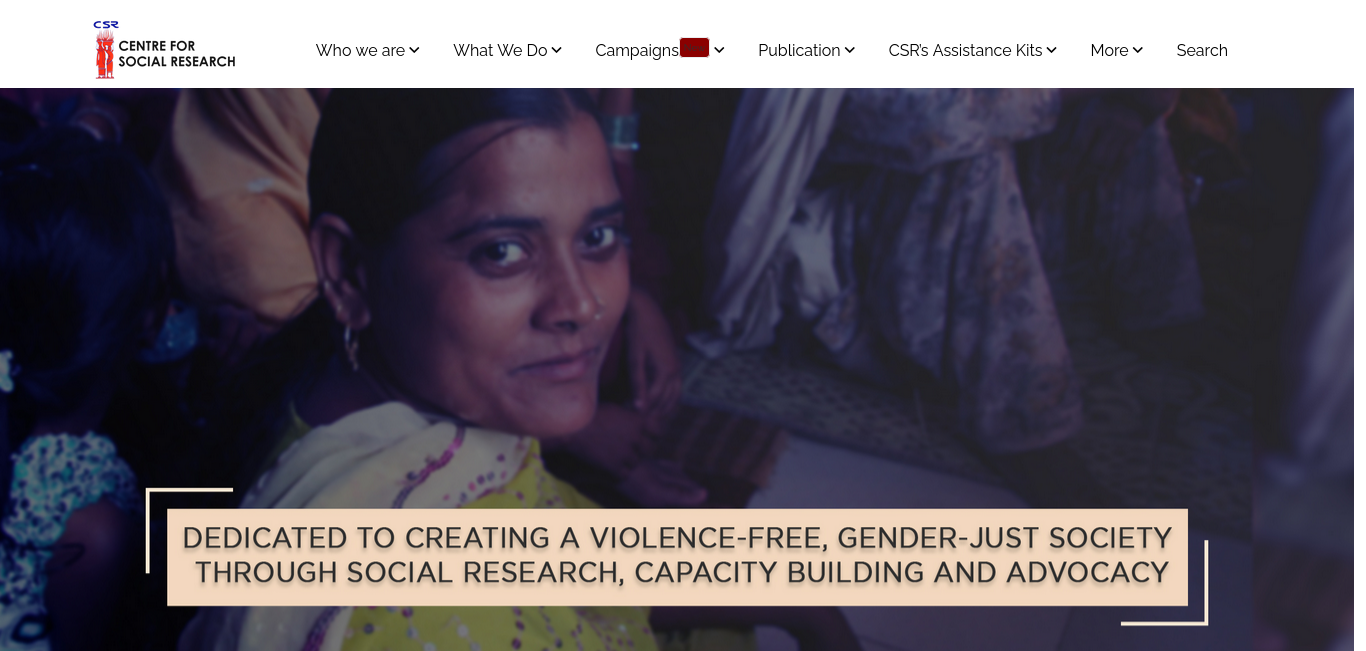Open the Publication menu
The image size is (1366, 651).
[799, 50]
